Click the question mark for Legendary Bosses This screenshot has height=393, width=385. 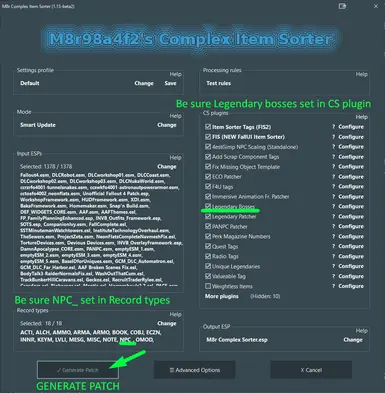pos(333,207)
